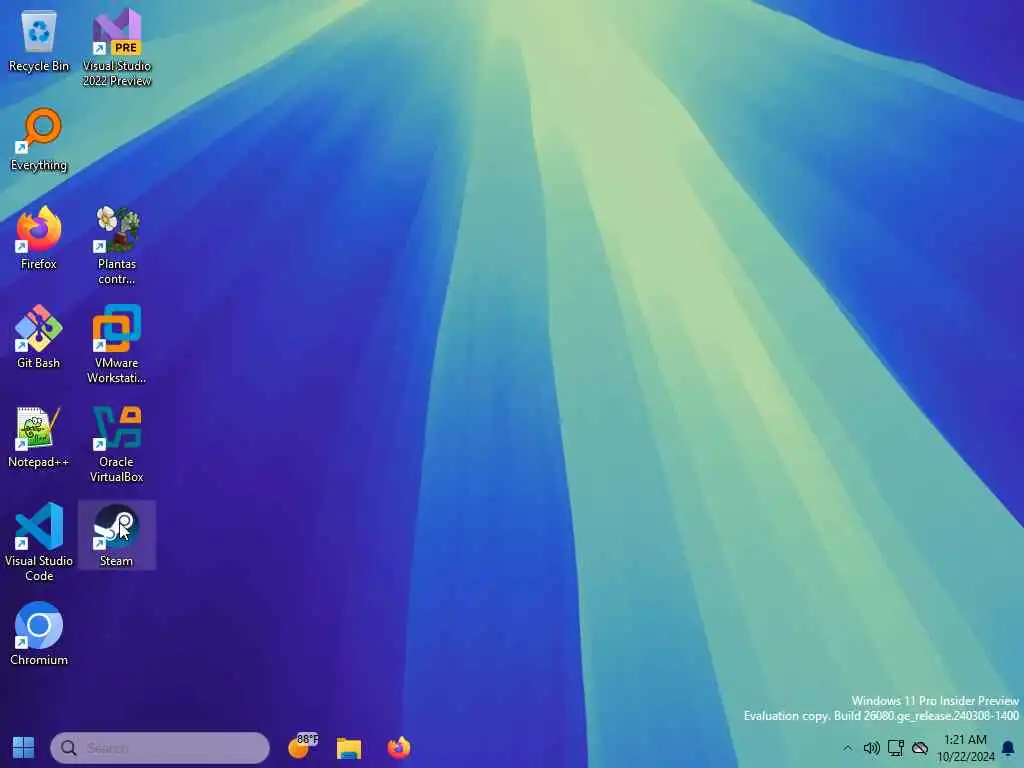Select the Firefox desktop shortcut

tap(39, 238)
